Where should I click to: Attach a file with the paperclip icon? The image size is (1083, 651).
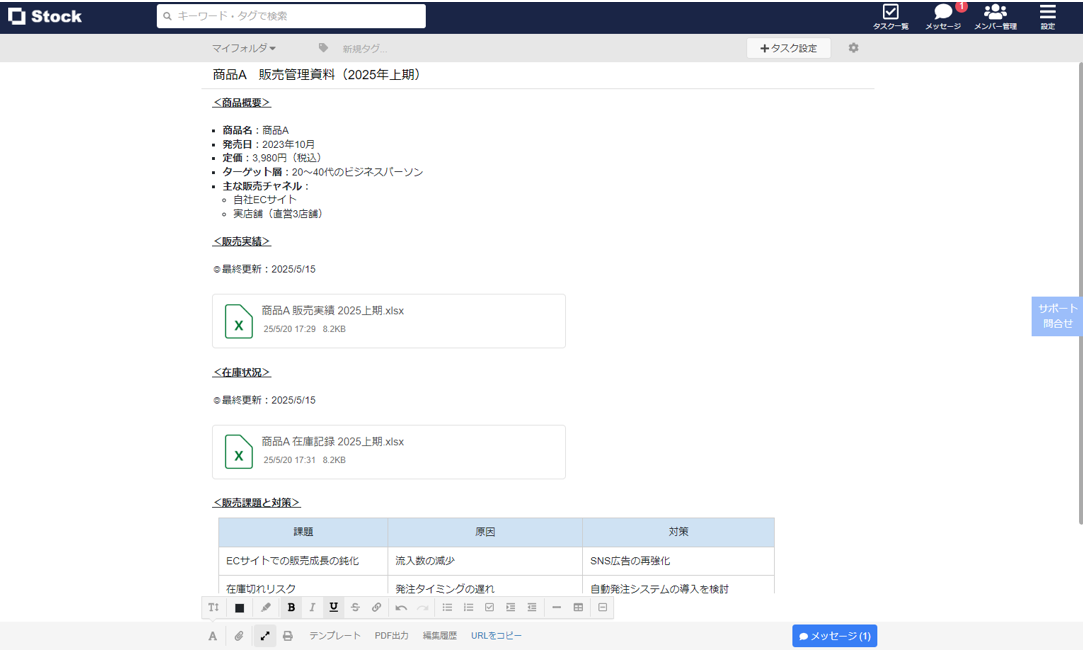pyautogui.click(x=238, y=637)
